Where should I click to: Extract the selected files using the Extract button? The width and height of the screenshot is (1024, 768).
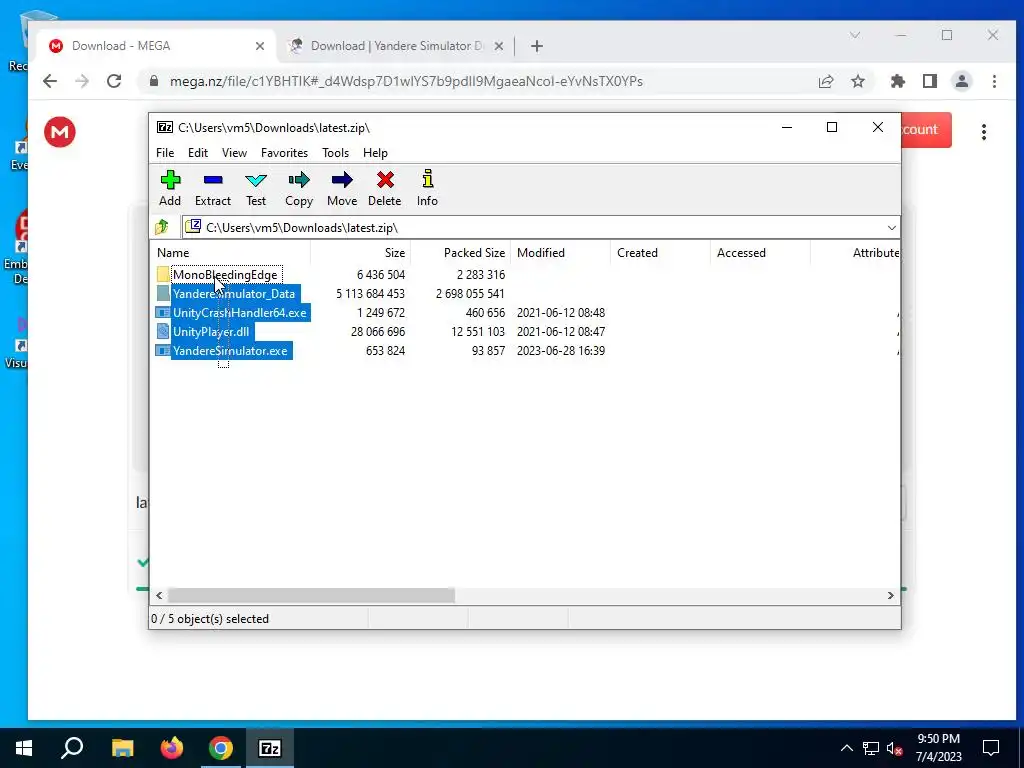[x=213, y=189]
